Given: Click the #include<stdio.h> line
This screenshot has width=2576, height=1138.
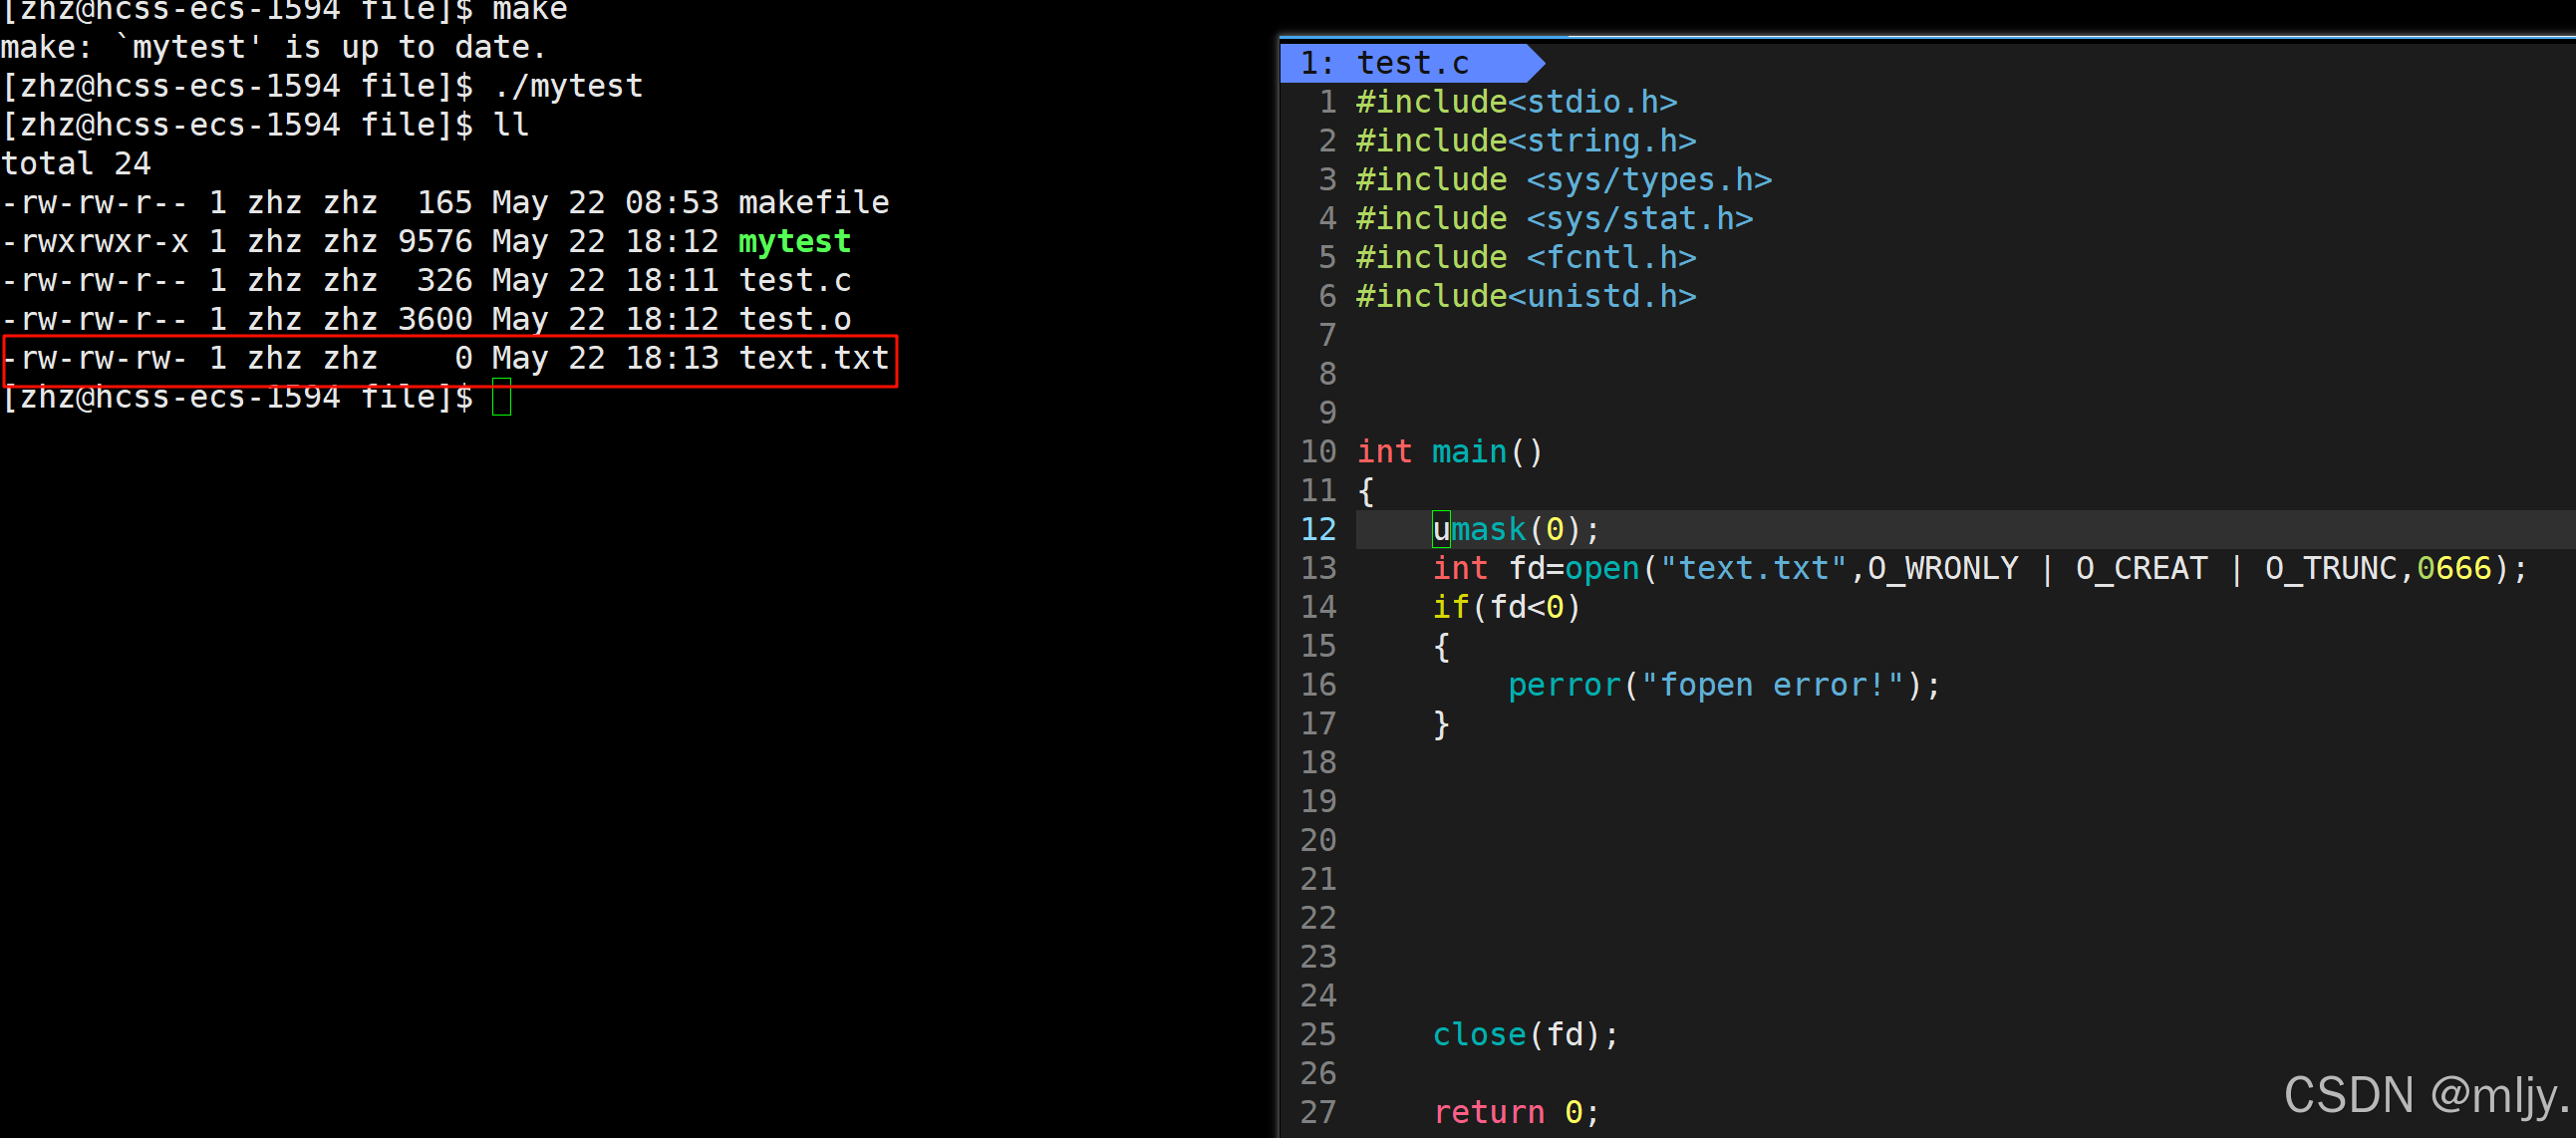Looking at the screenshot, I should pos(1515,102).
